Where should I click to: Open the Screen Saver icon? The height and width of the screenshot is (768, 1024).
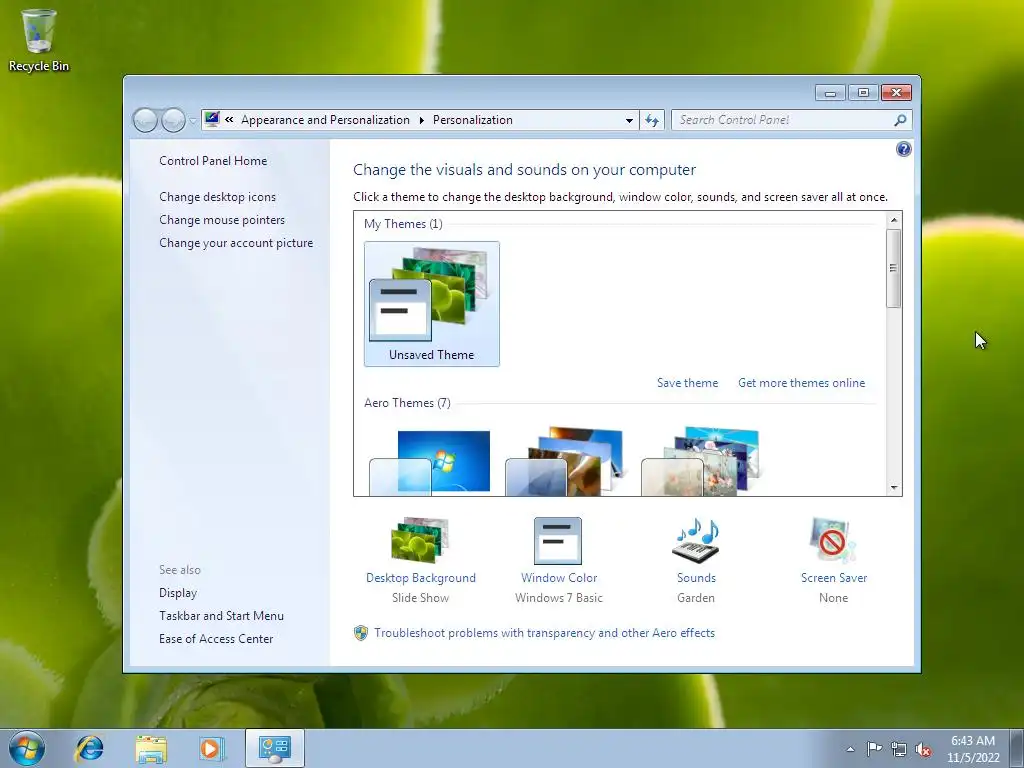(832, 540)
